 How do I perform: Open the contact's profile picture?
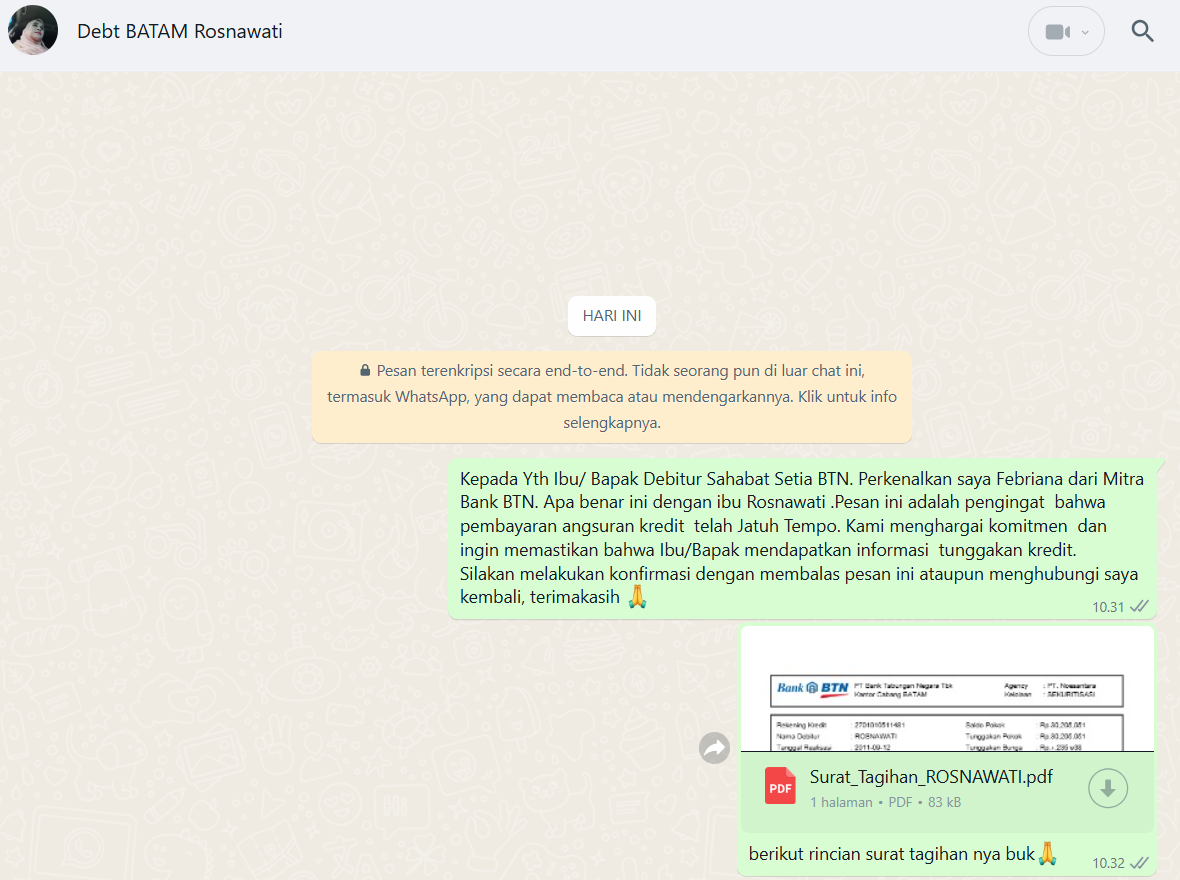click(x=33, y=31)
